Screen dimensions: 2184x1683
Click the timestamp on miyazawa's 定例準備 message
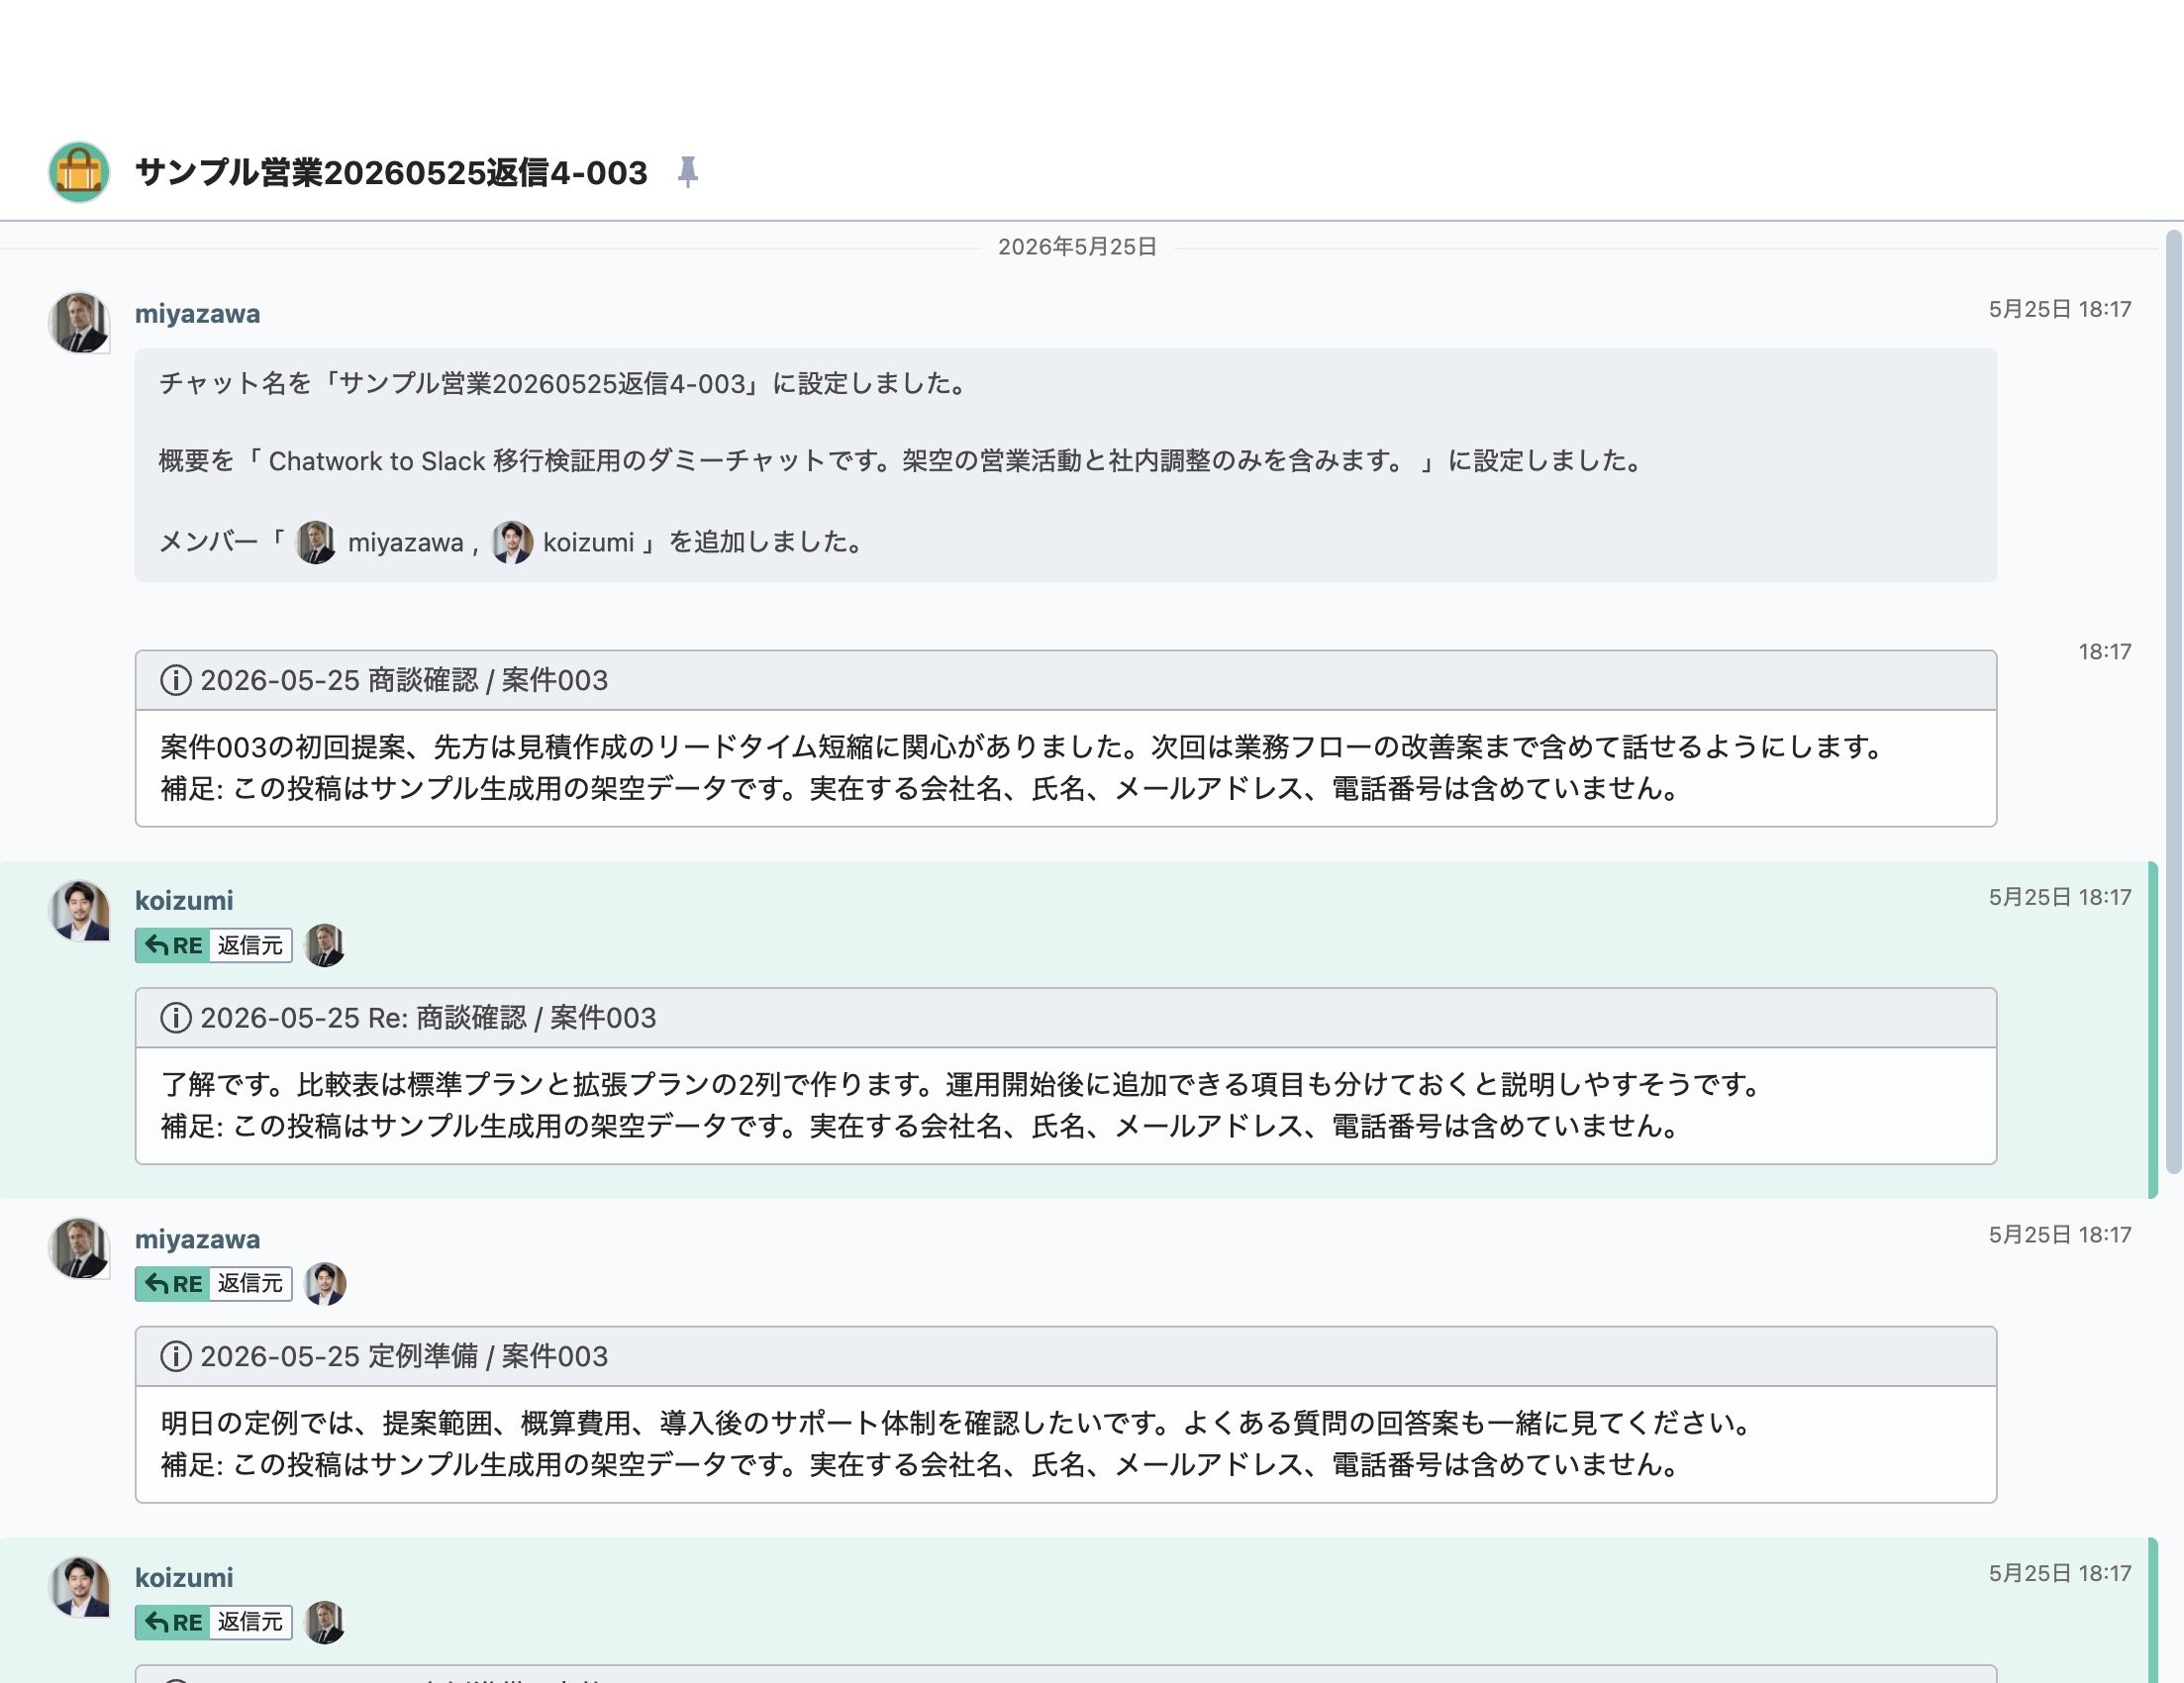point(2060,1235)
